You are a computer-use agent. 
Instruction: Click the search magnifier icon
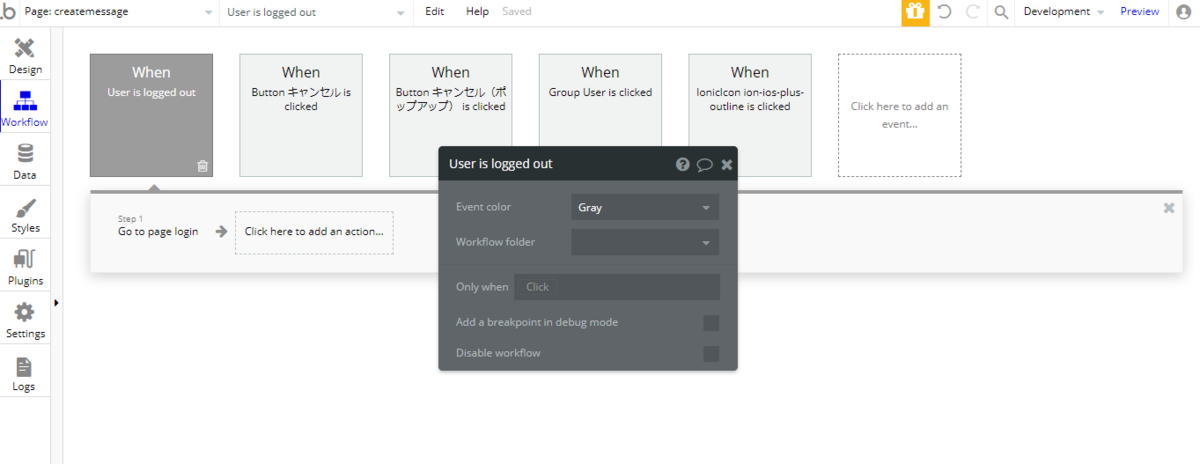tap(1001, 12)
